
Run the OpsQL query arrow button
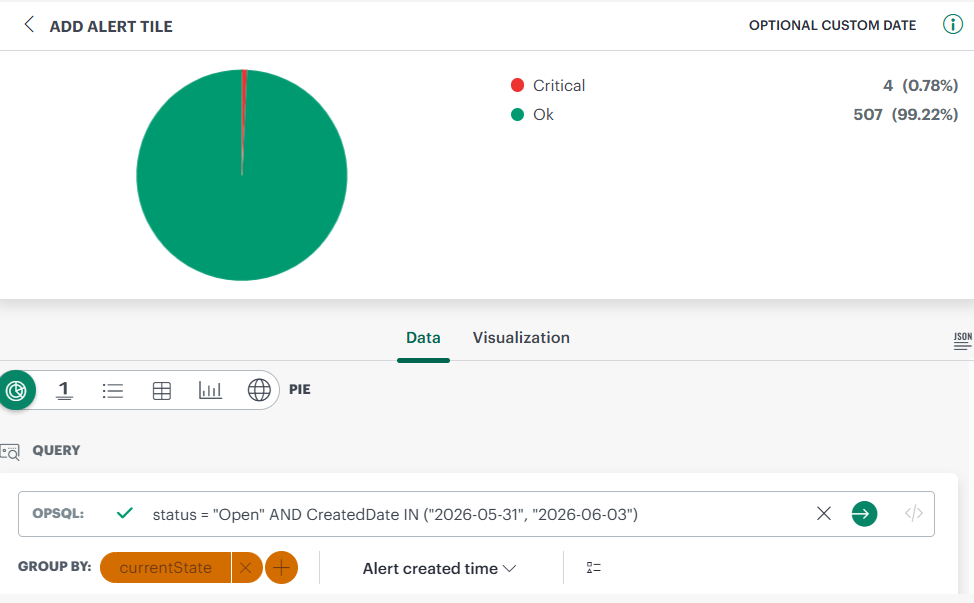[864, 514]
